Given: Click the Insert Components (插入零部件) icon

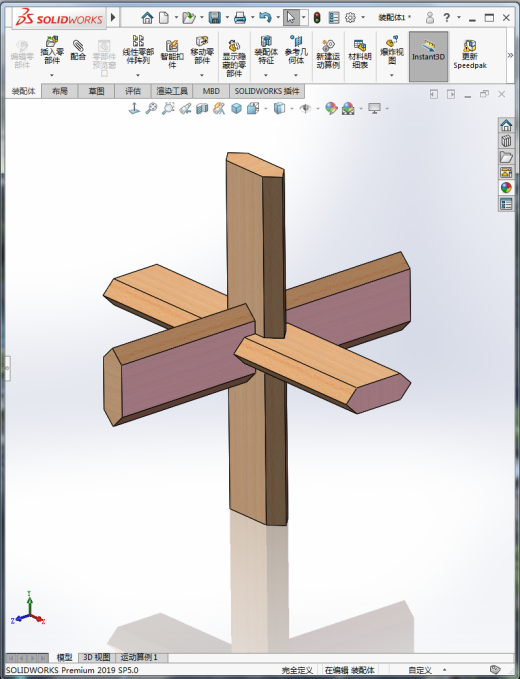Looking at the screenshot, I should 52,49.
